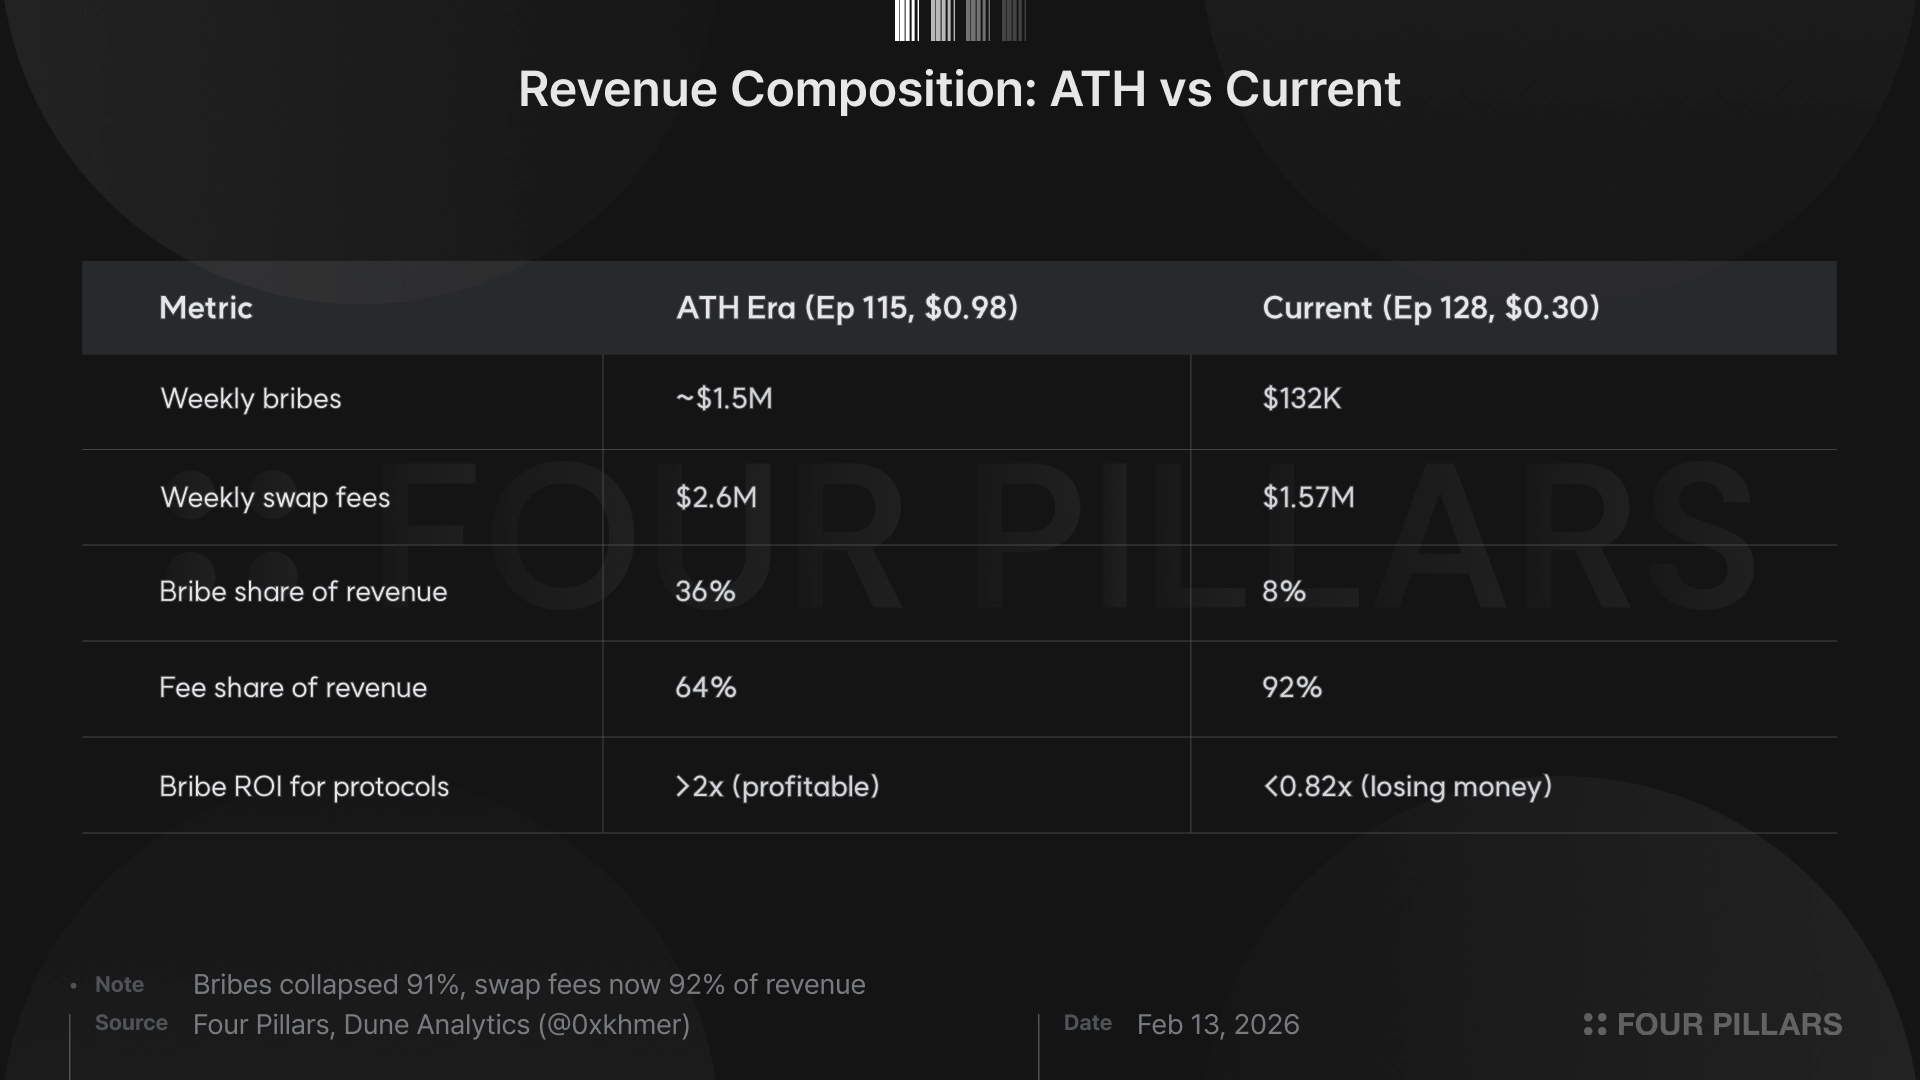Click the Current (Ep 128, $0.30) header
Image resolution: width=1920 pixels, height=1080 pixels.
pos(1431,308)
